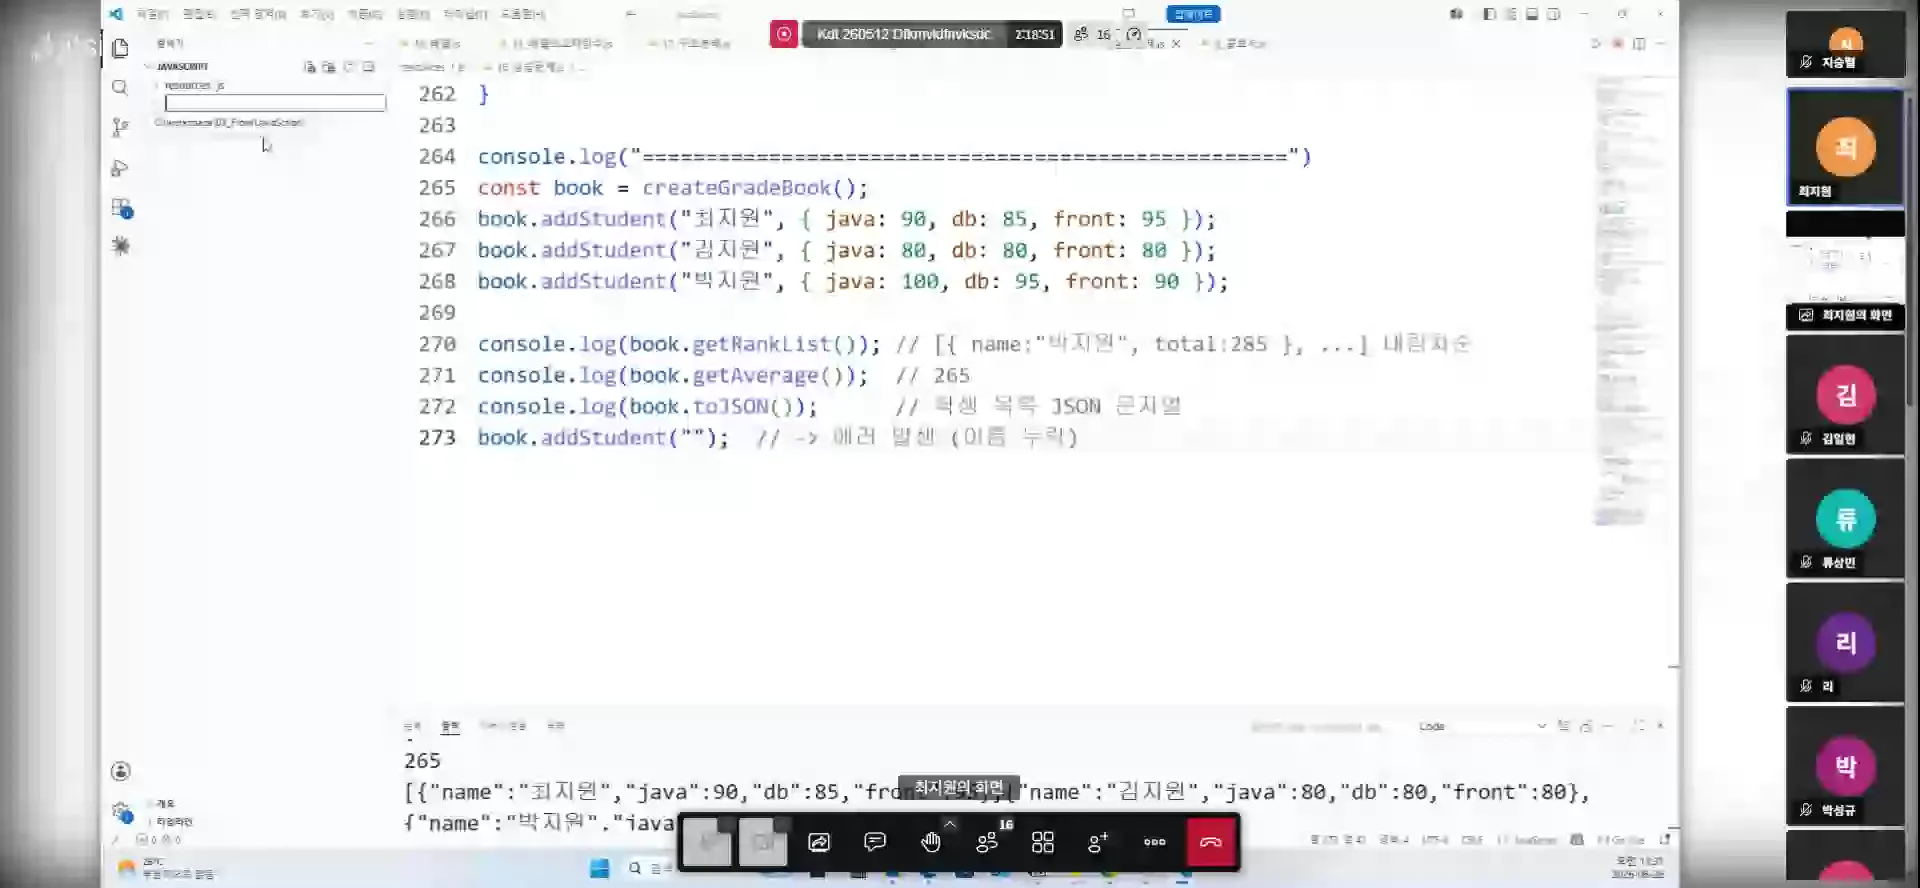Open the Search view in activity bar
The image size is (1920, 888).
[120, 88]
